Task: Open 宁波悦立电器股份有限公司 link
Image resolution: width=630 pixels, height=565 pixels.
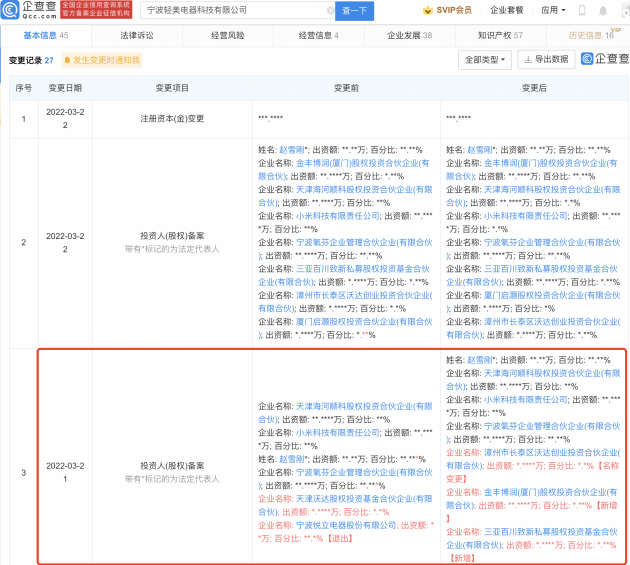Action: click(346, 526)
